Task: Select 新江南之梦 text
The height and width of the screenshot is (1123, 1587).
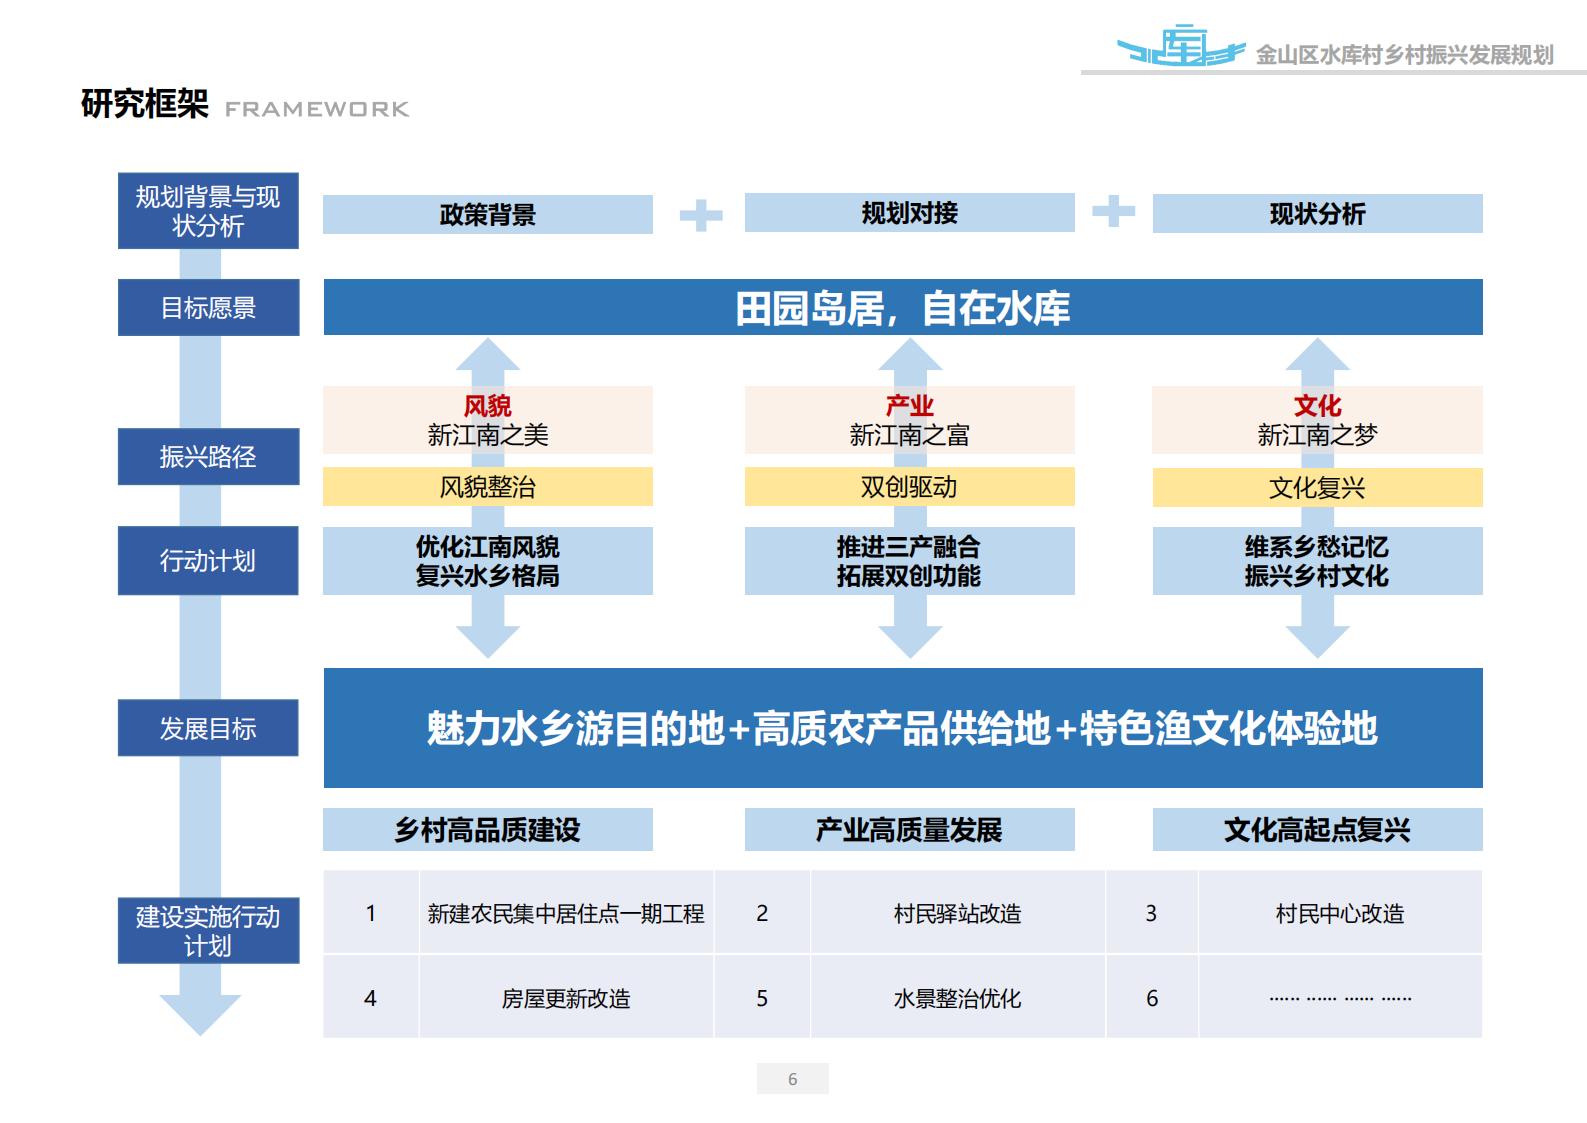Action: click(1317, 435)
